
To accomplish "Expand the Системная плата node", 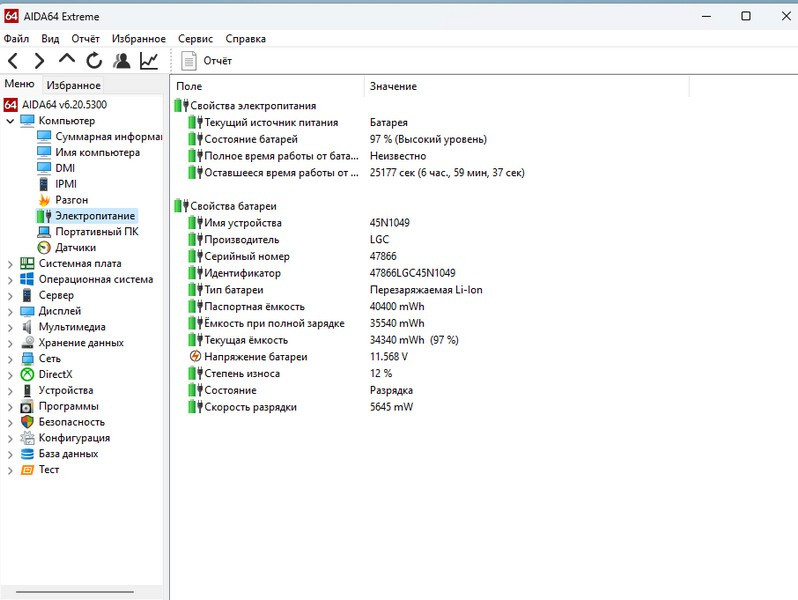I will [10, 264].
